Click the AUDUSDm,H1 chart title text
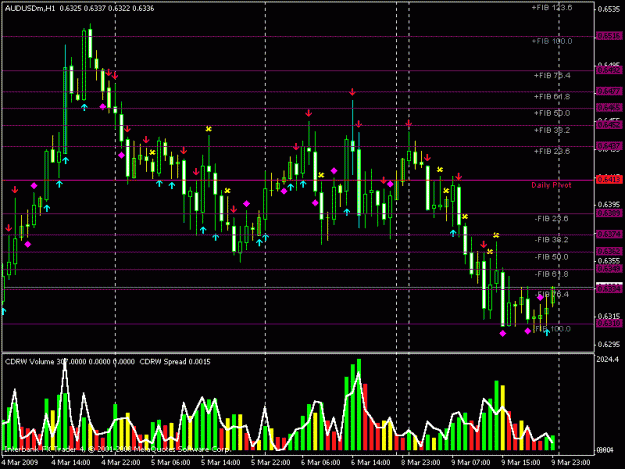 tap(30, 8)
